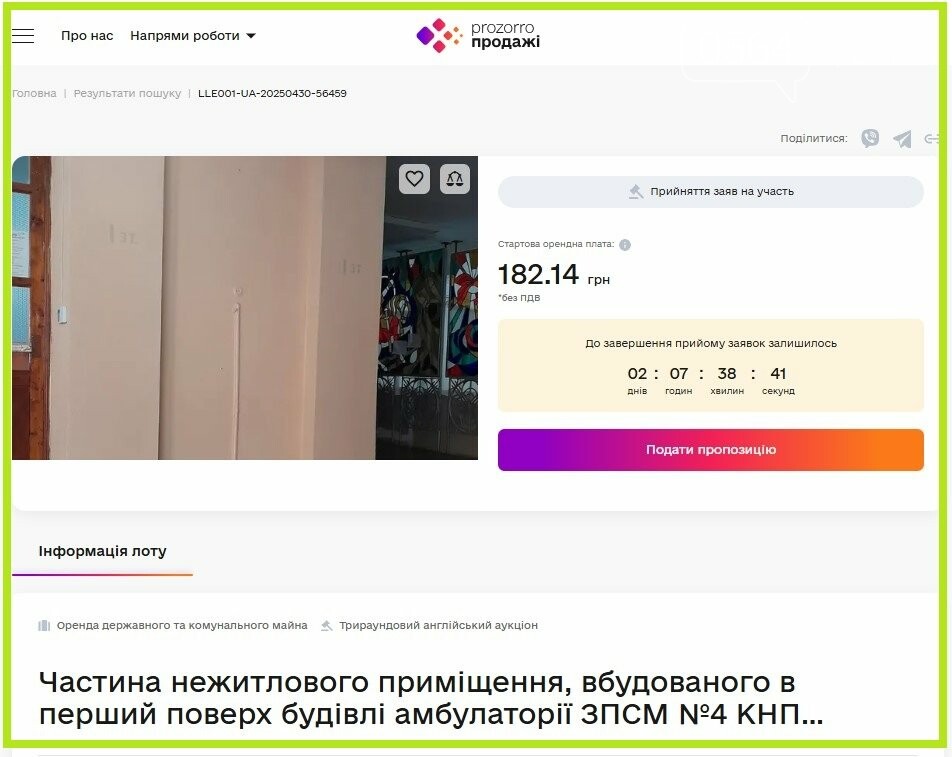Open the hamburger menu
The height and width of the screenshot is (757, 952).
point(23,36)
